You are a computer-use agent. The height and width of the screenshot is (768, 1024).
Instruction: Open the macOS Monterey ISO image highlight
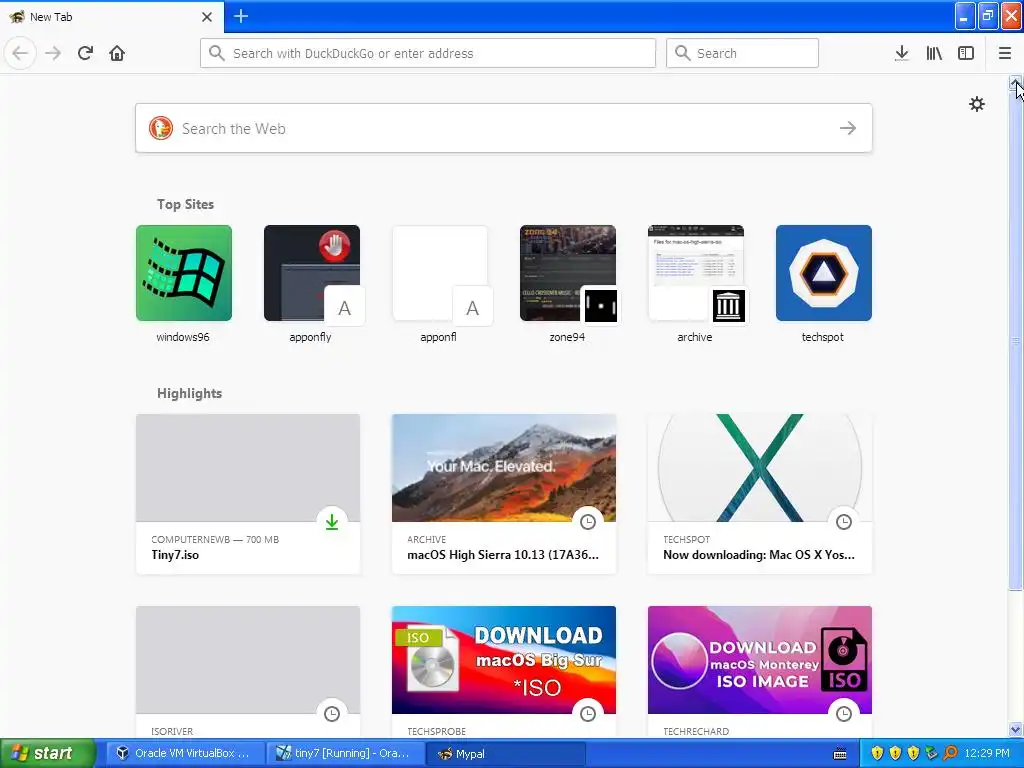760,672
